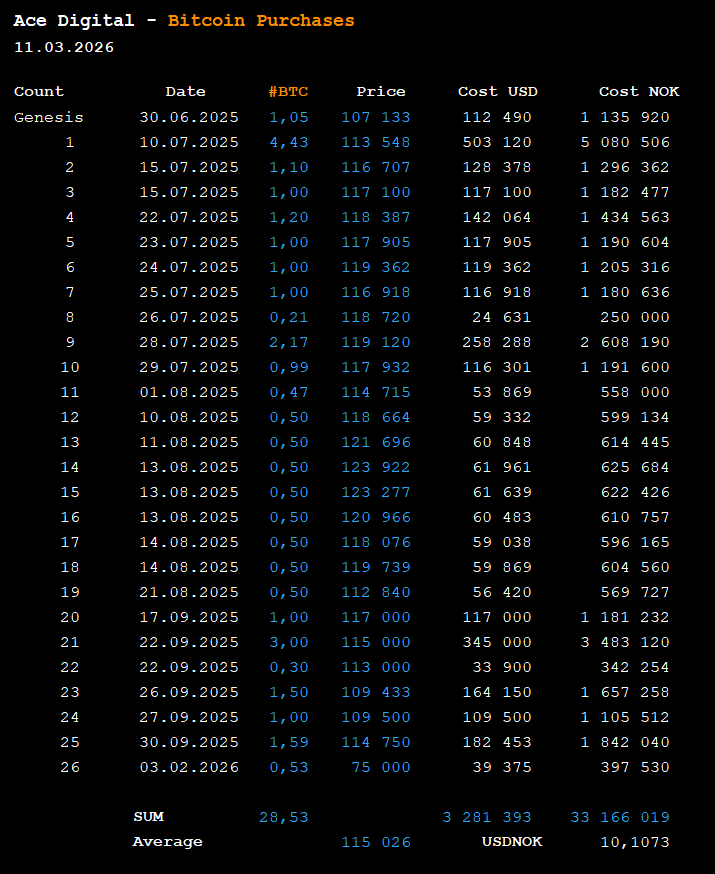Click the 'Price' column header
Viewport: 715px width, 874px height.
pos(381,91)
